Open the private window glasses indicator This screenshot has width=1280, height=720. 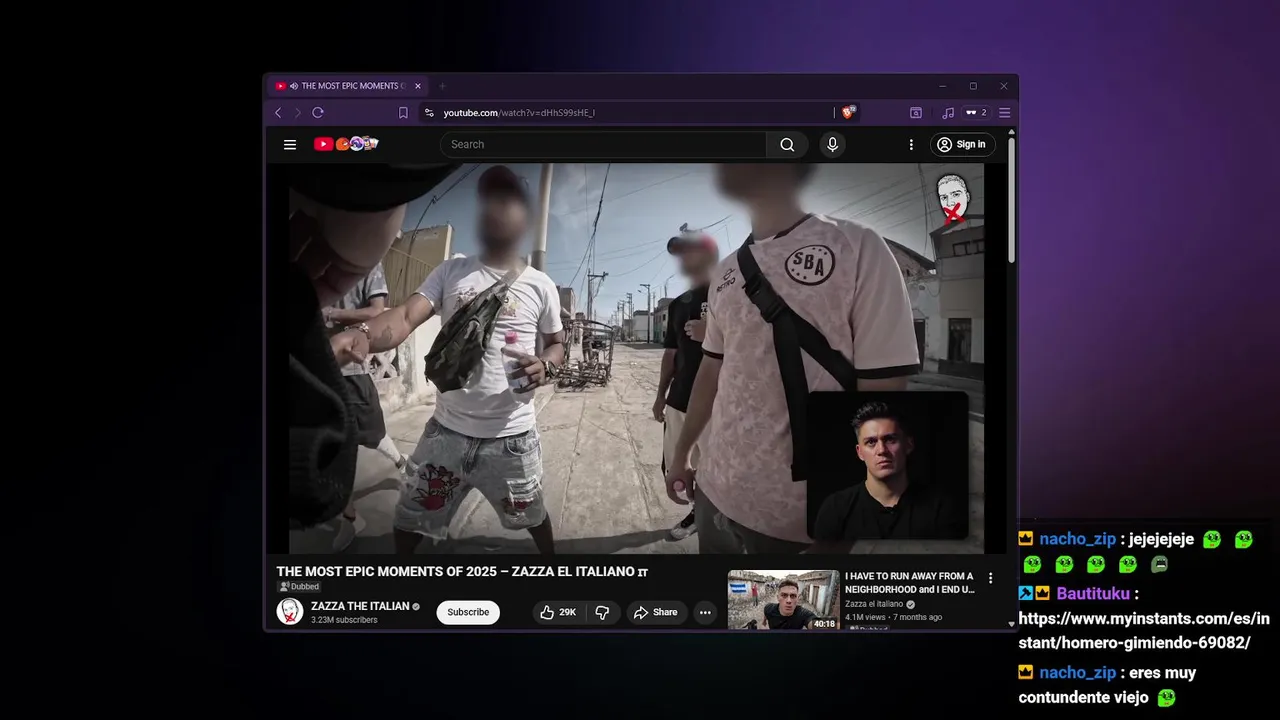[x=975, y=113]
